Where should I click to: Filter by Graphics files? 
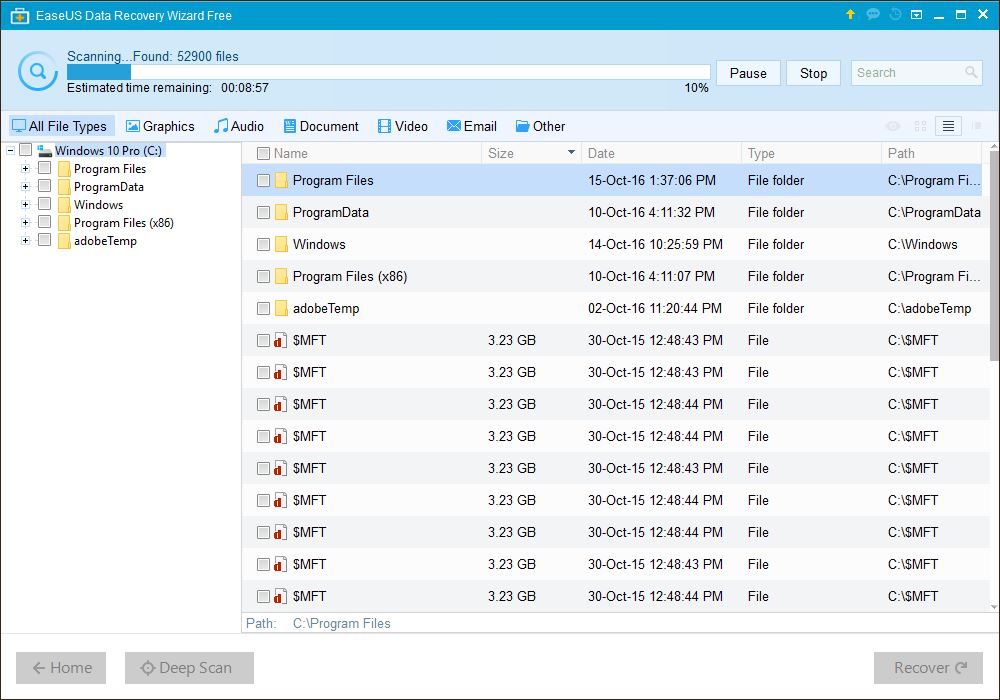click(x=160, y=126)
